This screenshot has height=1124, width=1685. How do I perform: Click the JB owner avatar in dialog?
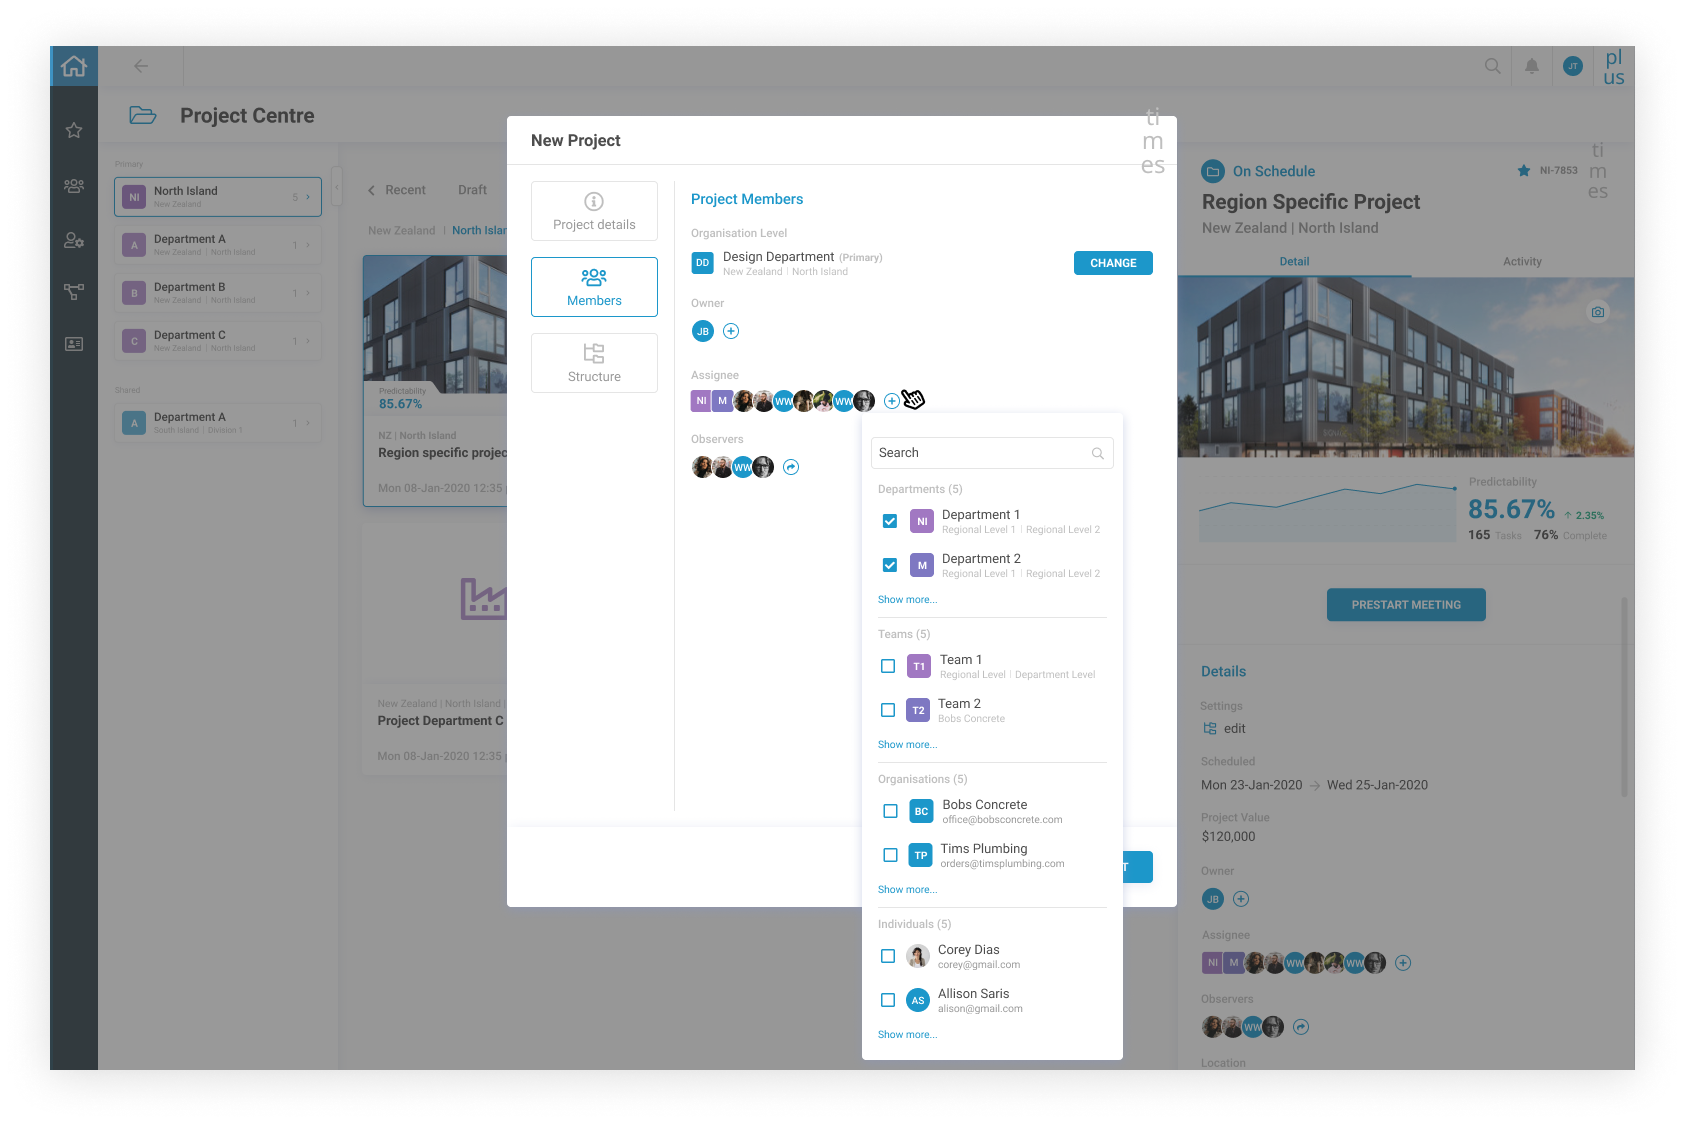703,331
